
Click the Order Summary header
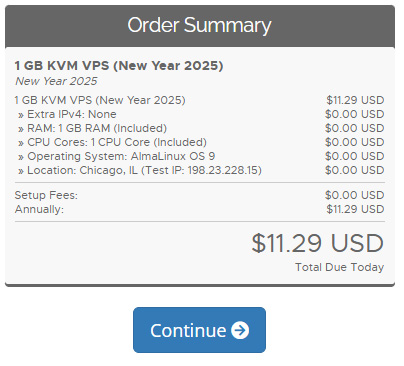point(199,25)
